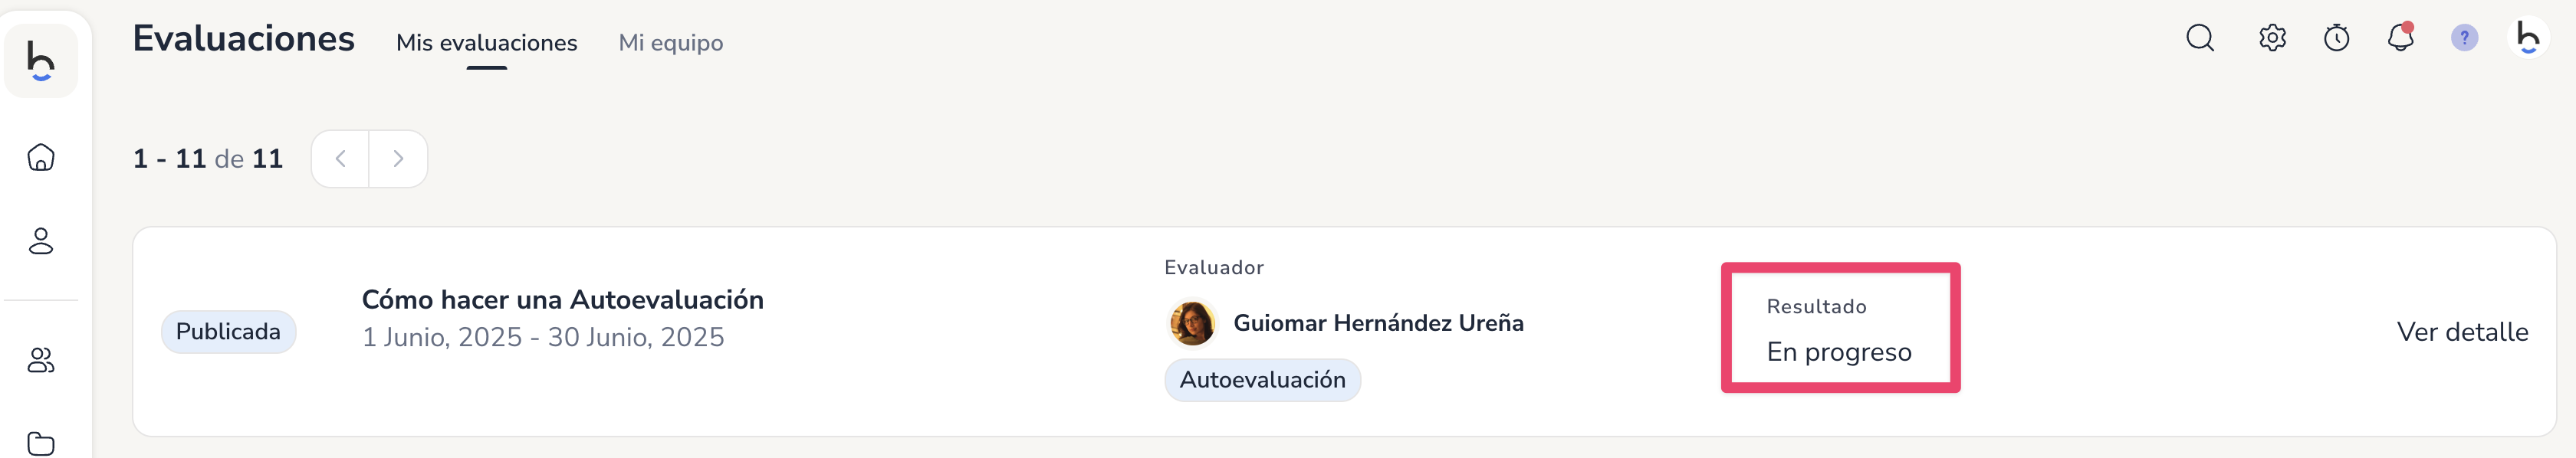Switch to Mis evaluaciones tab

coord(486,43)
